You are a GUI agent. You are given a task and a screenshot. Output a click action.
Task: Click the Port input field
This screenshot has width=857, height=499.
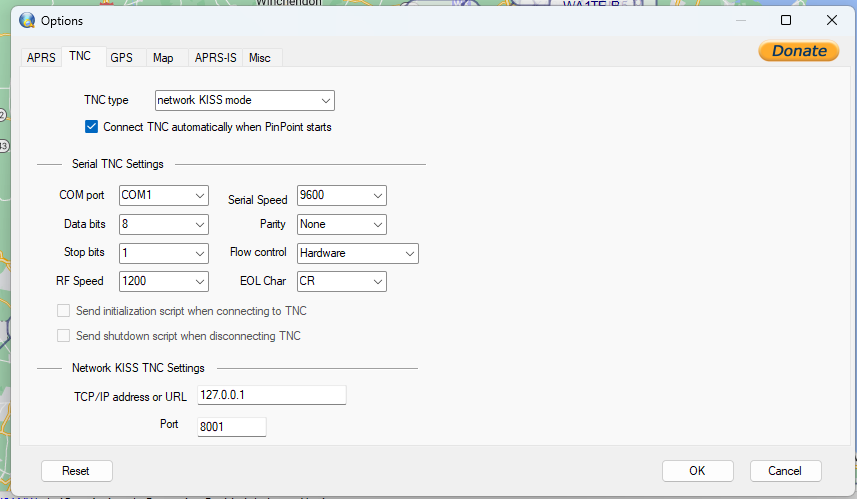(231, 427)
